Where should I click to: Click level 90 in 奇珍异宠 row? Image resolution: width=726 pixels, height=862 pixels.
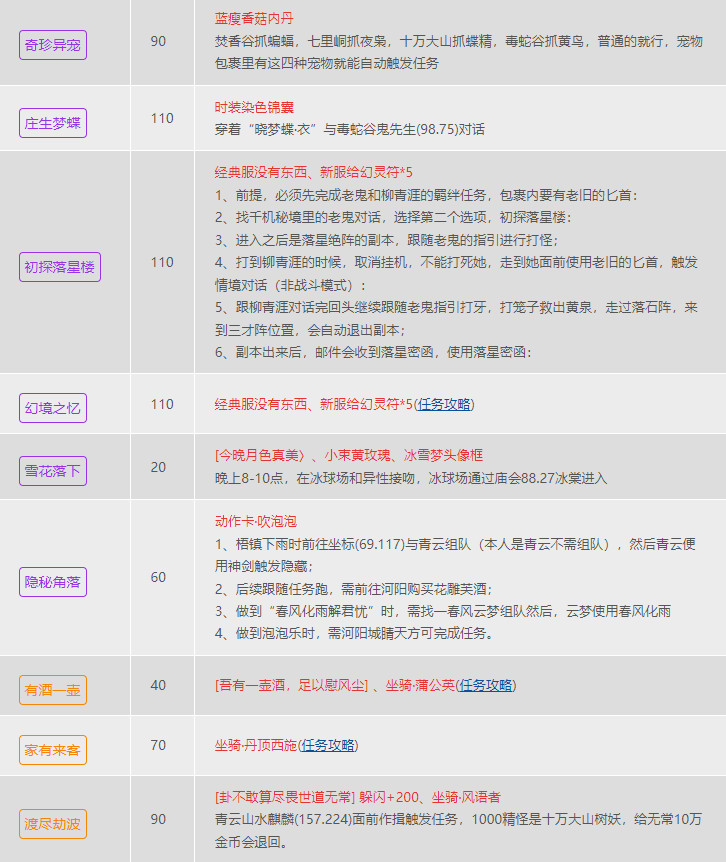(158, 42)
